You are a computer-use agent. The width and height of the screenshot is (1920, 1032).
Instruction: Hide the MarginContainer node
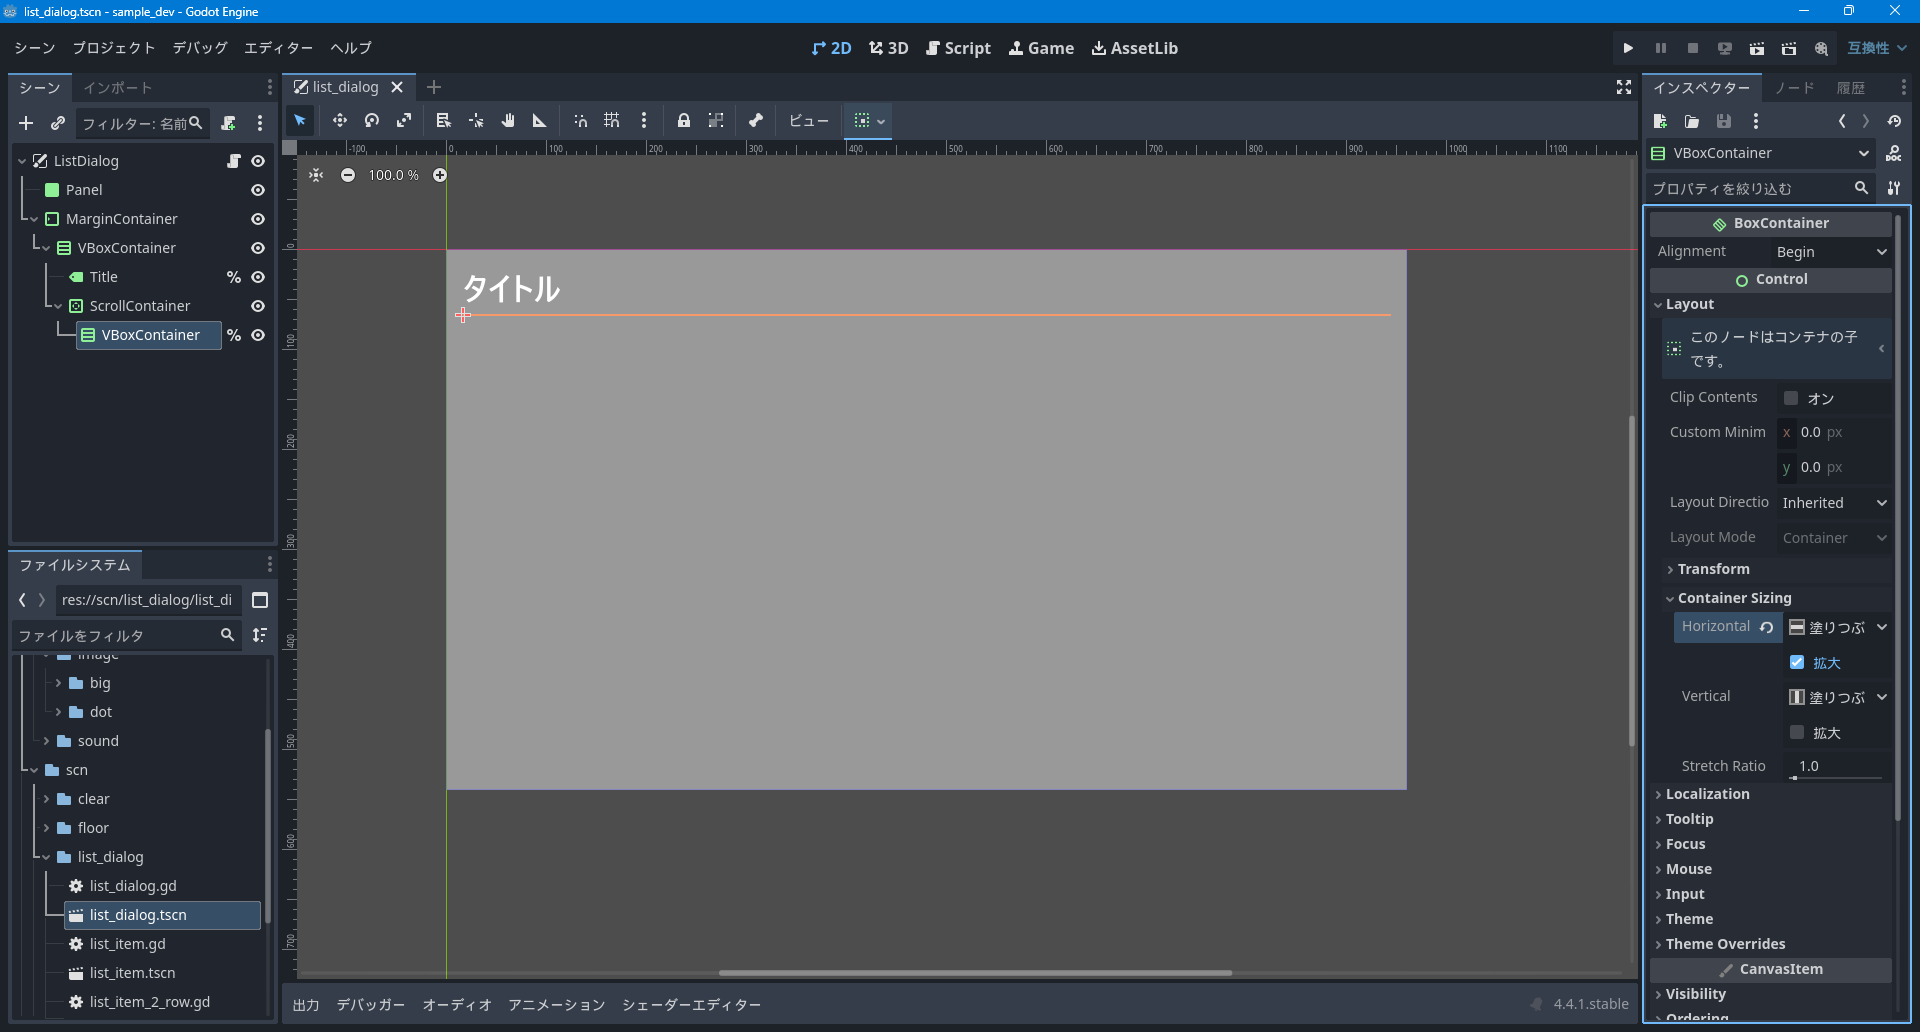(258, 219)
